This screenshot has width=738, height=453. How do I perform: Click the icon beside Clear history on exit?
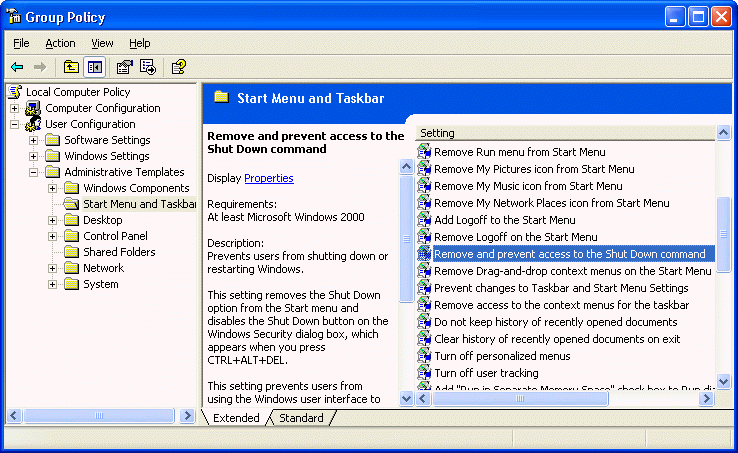coord(424,339)
